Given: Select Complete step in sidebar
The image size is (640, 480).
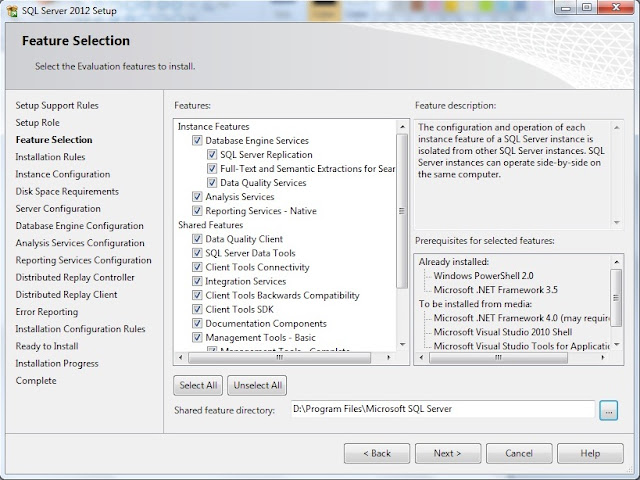Looking at the screenshot, I should [36, 381].
